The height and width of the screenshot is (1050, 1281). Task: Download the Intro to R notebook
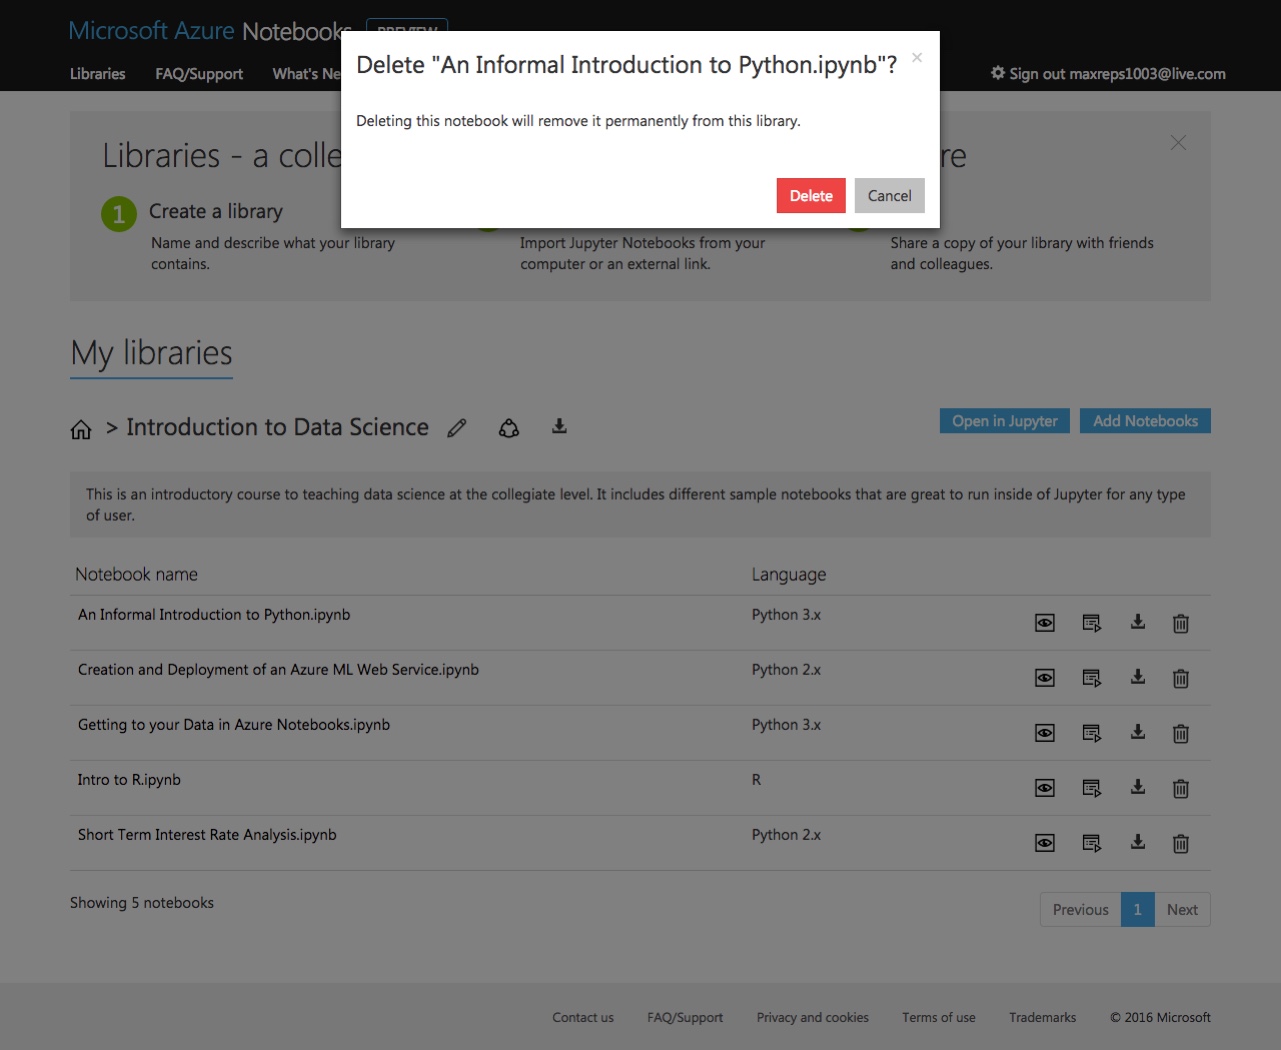click(1138, 787)
